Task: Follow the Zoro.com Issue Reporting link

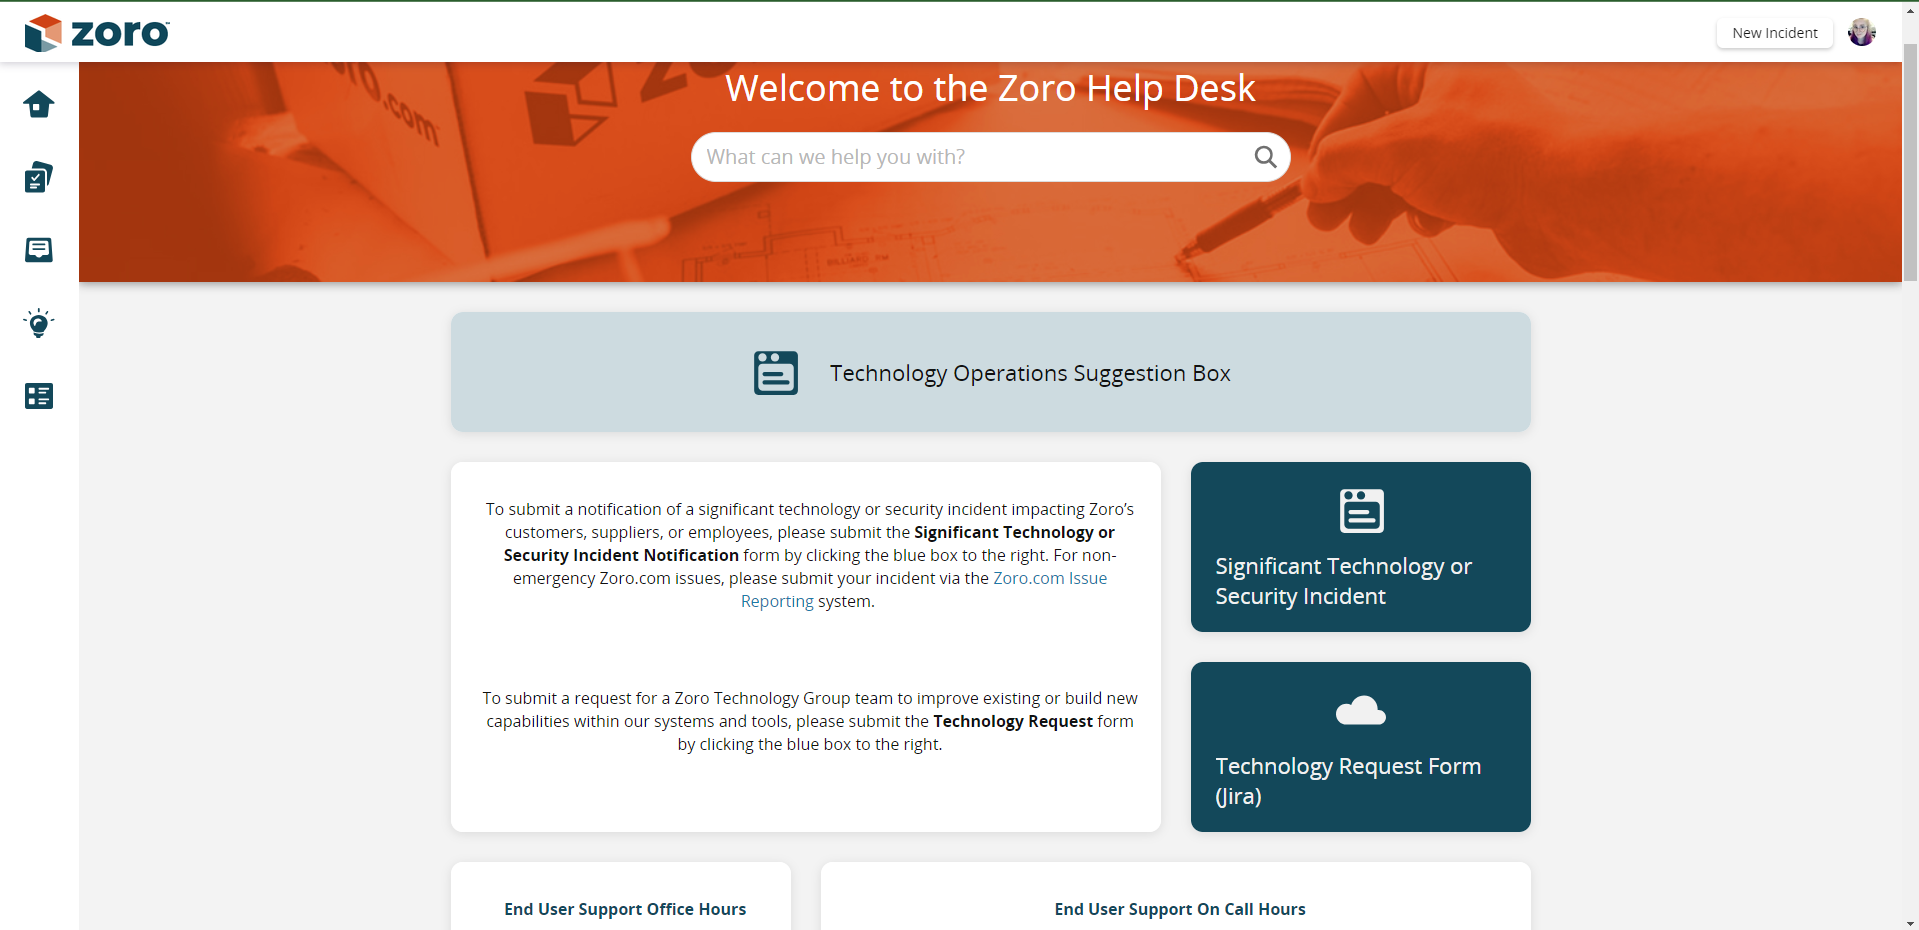Action: click(924, 590)
